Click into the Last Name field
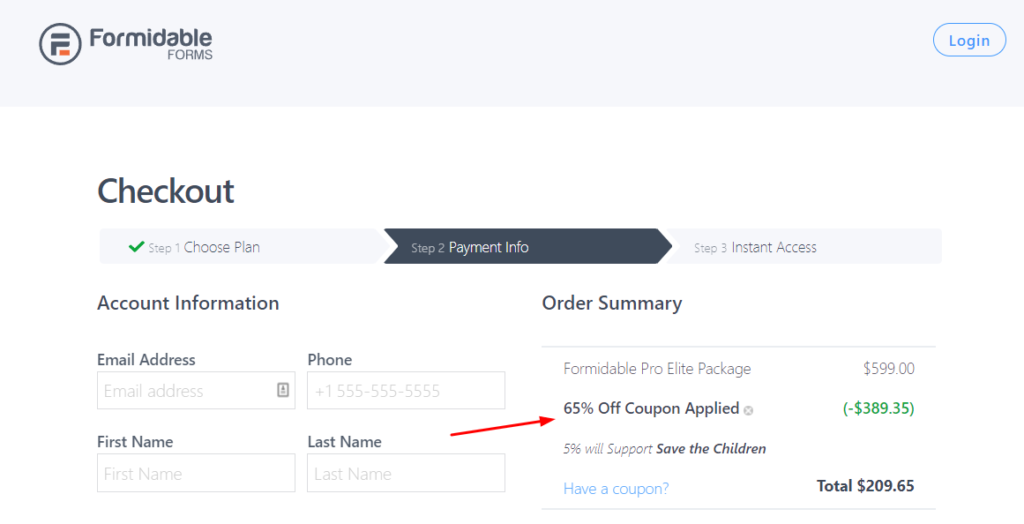 [x=406, y=473]
